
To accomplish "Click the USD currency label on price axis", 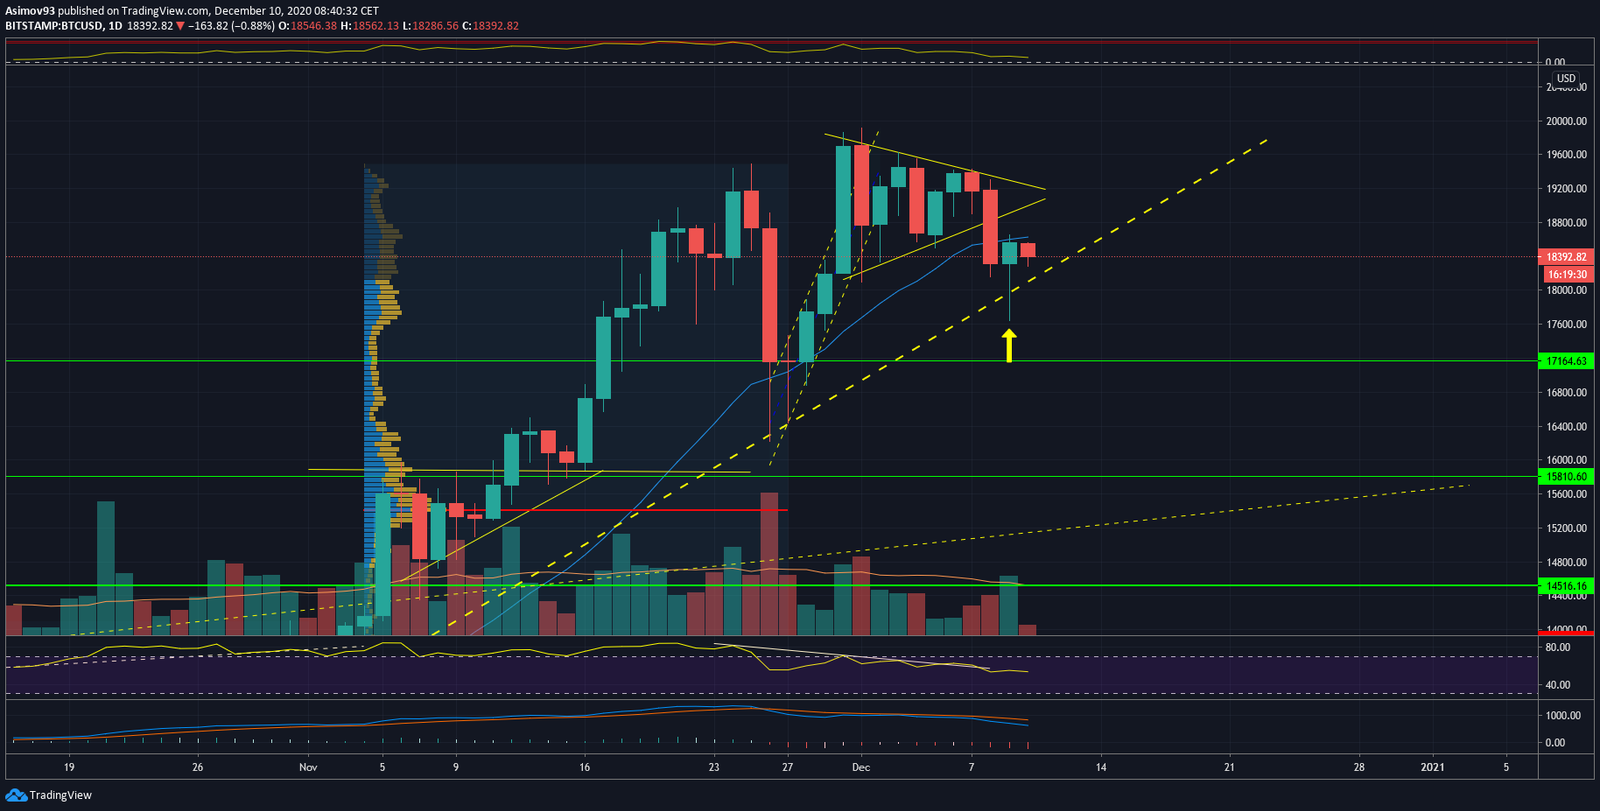I will [1566, 78].
